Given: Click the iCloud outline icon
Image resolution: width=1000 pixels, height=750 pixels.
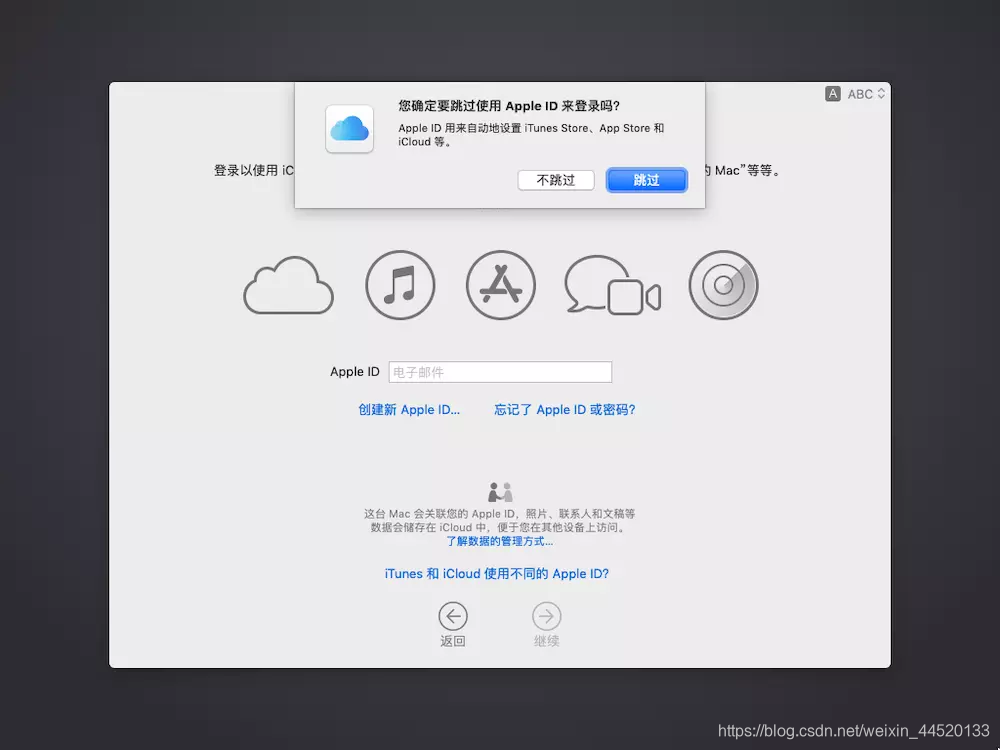Looking at the screenshot, I should (288, 285).
